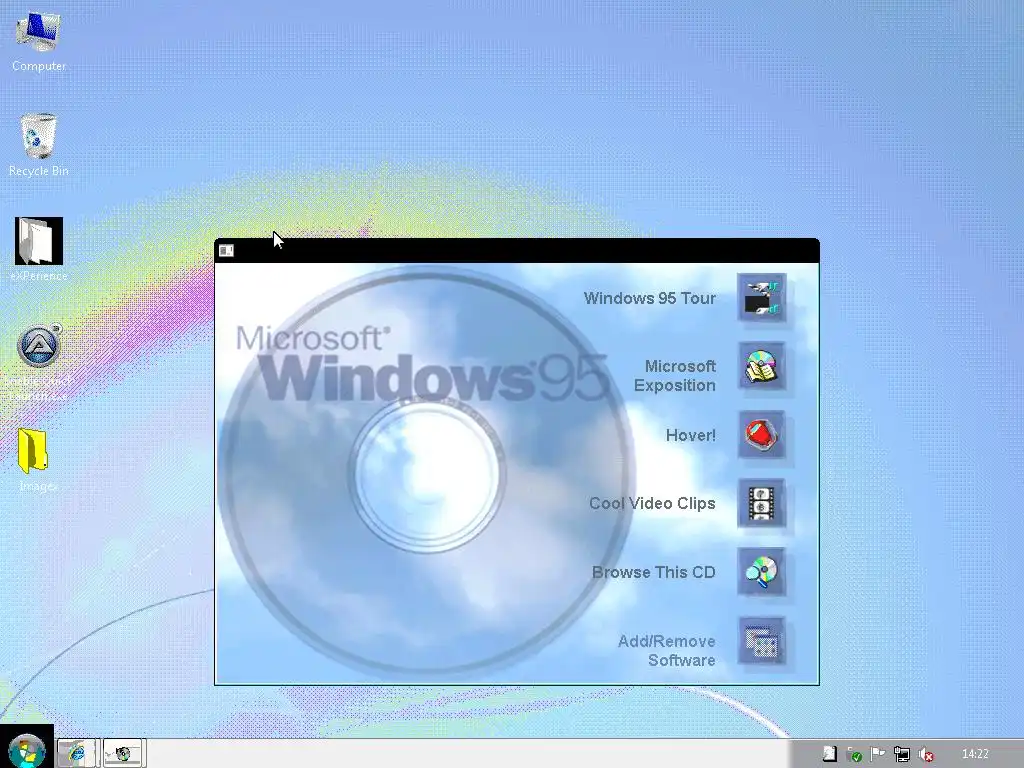Open the Windows 95 Tour icon
The height and width of the screenshot is (768, 1024).
tap(761, 298)
